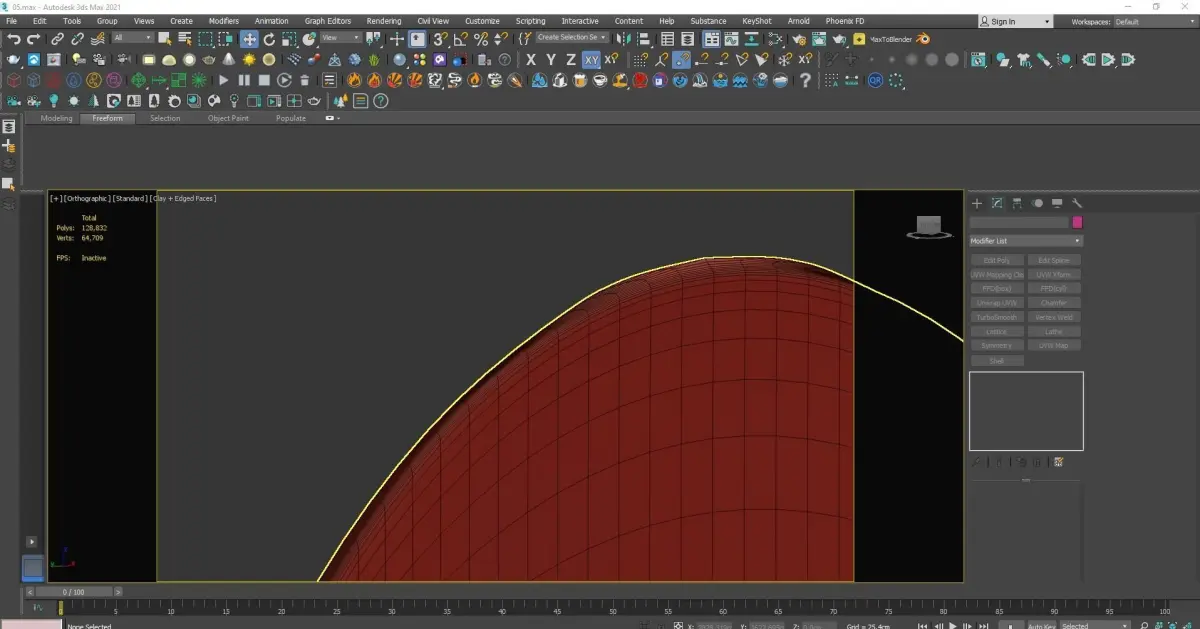This screenshot has width=1200, height=629.
Task: Click the TurboSmooth modifier button
Action: click(996, 317)
